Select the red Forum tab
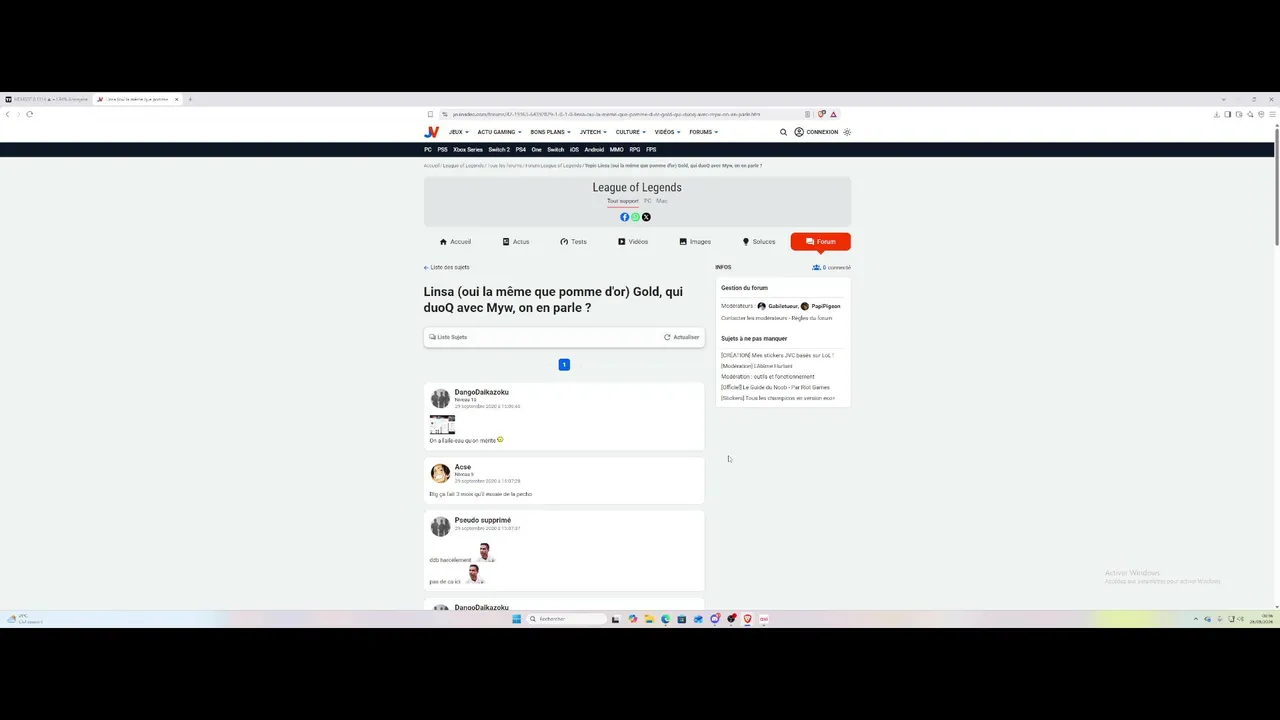This screenshot has height=720, width=1280. (x=820, y=242)
